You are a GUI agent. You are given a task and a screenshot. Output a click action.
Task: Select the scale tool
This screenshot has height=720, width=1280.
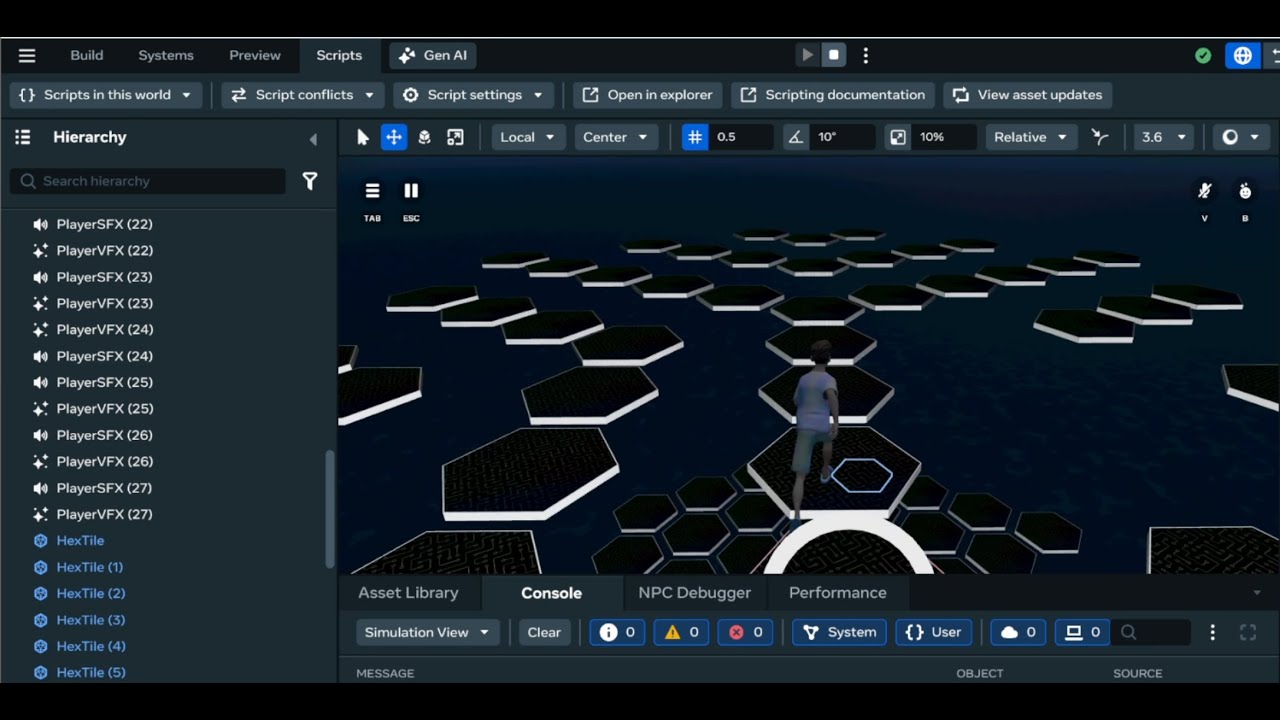455,137
